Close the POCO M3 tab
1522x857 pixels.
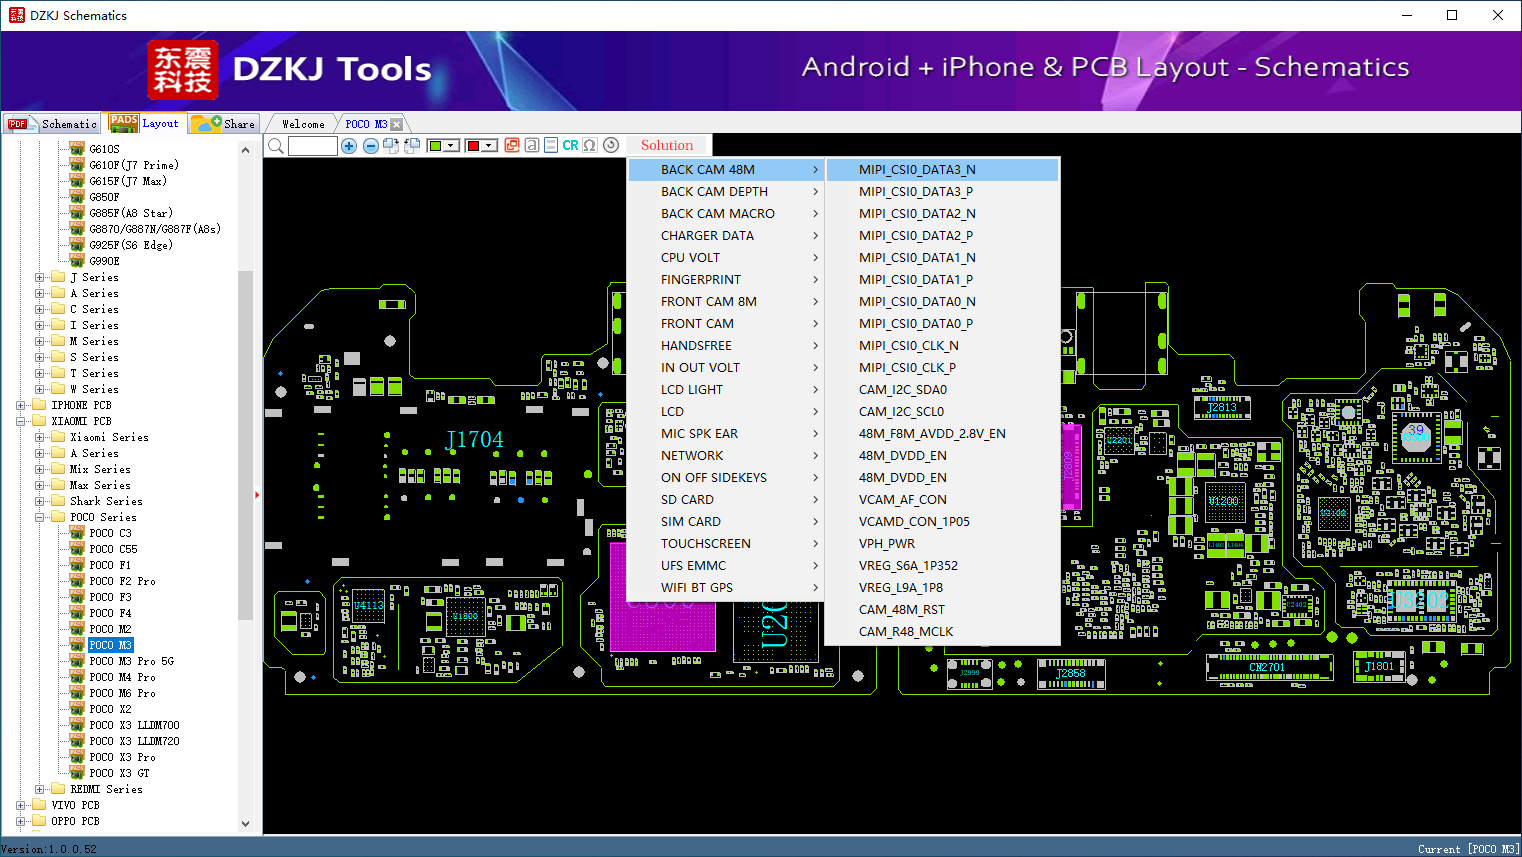[x=397, y=124]
